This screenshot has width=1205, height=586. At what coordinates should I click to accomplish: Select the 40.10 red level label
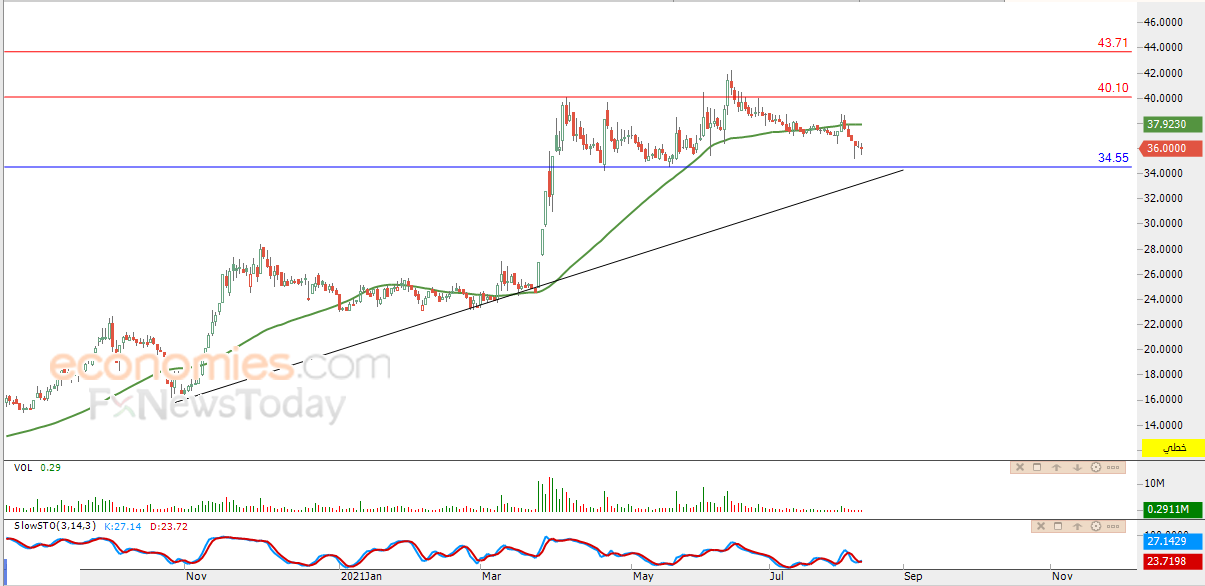pyautogui.click(x=1112, y=88)
